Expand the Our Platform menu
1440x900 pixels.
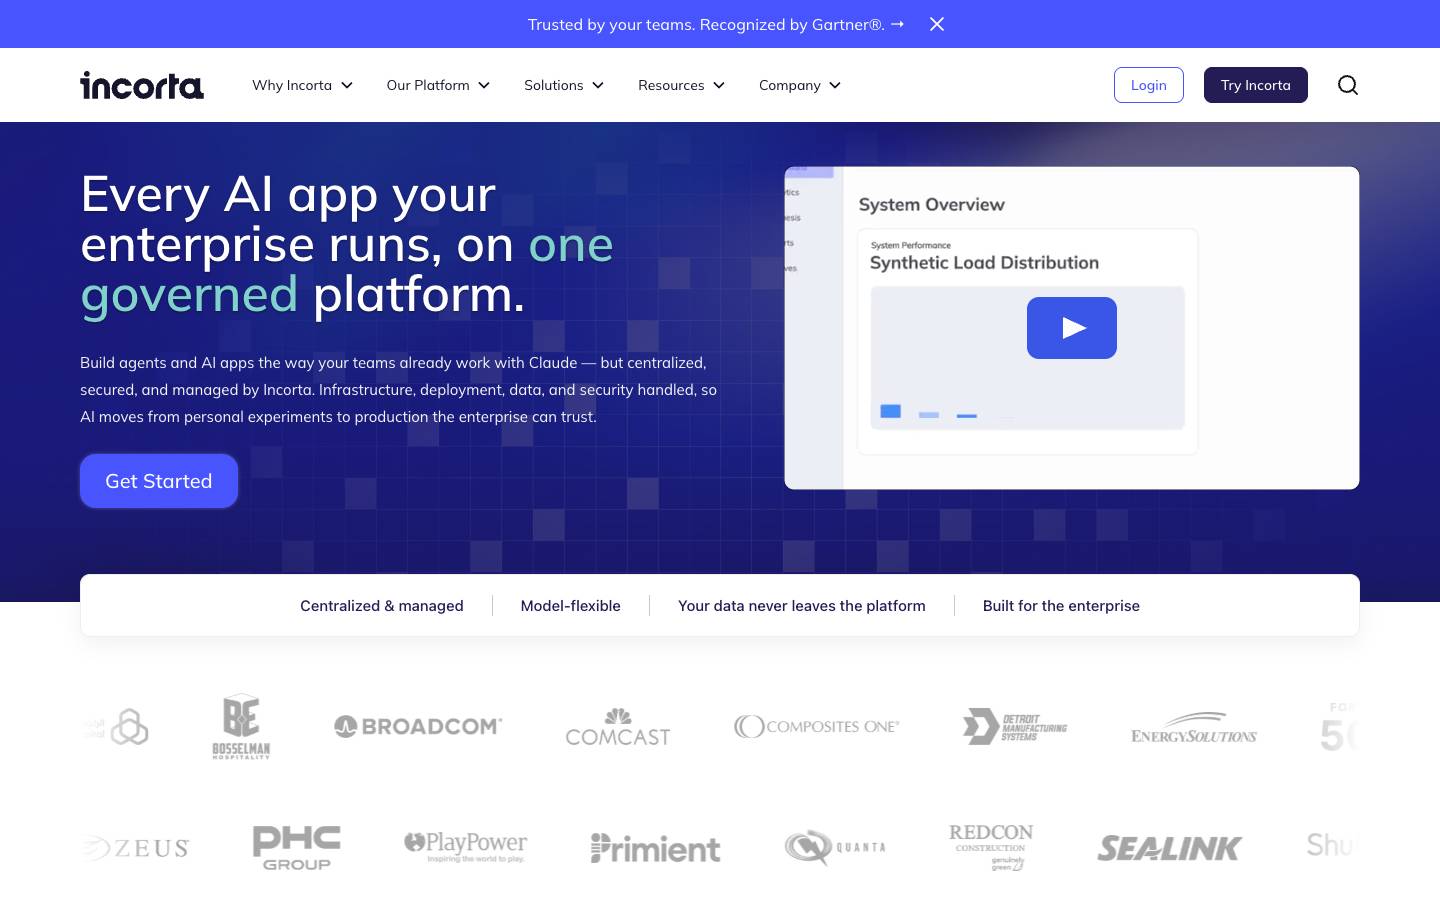[438, 85]
